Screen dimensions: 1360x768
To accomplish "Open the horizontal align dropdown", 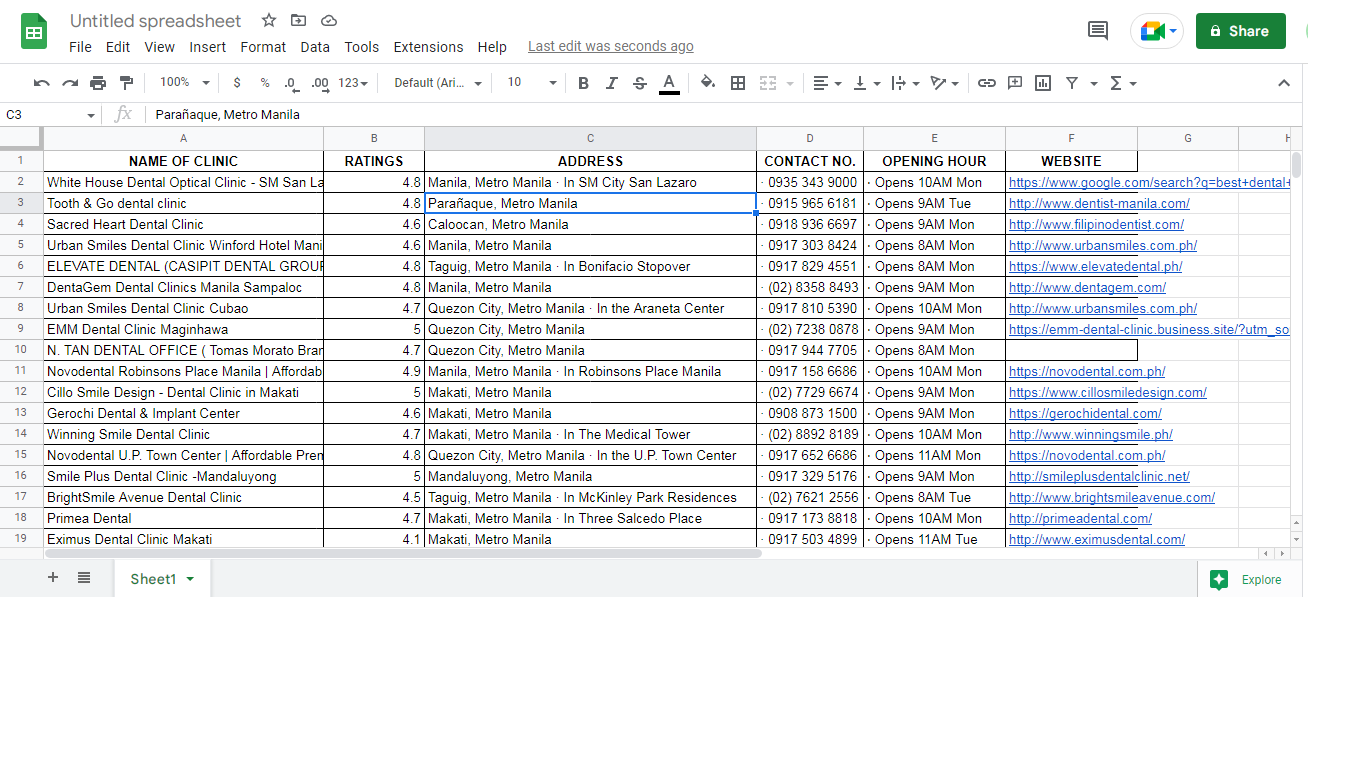I will click(827, 83).
